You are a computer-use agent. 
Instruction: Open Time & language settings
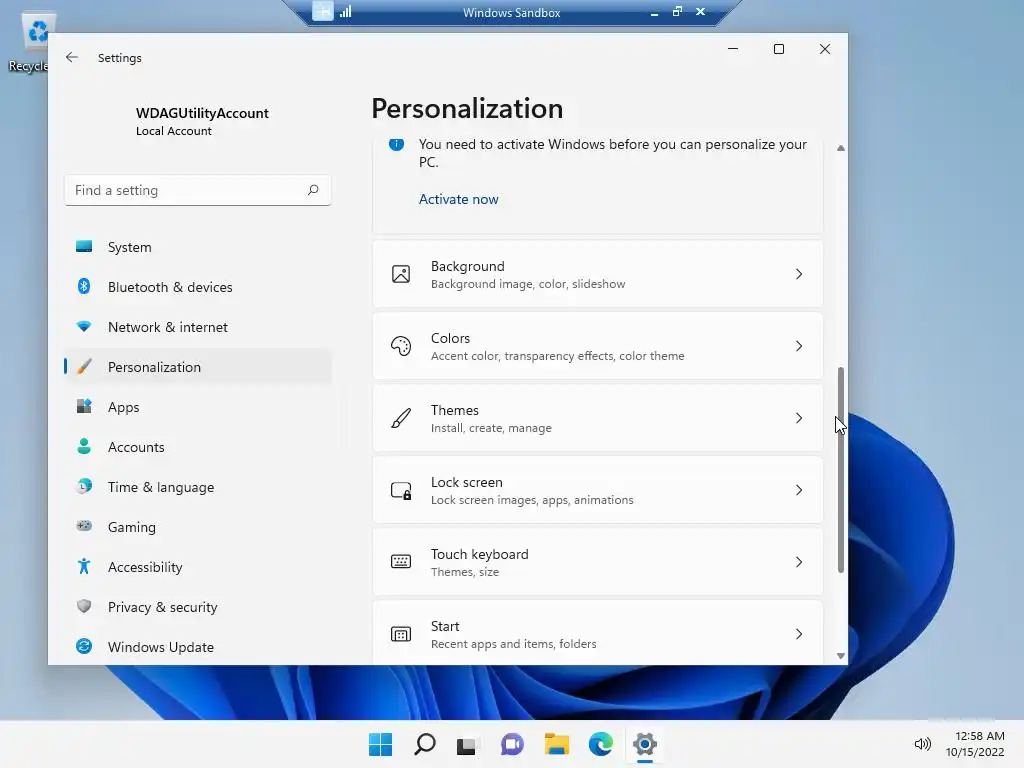click(198, 487)
